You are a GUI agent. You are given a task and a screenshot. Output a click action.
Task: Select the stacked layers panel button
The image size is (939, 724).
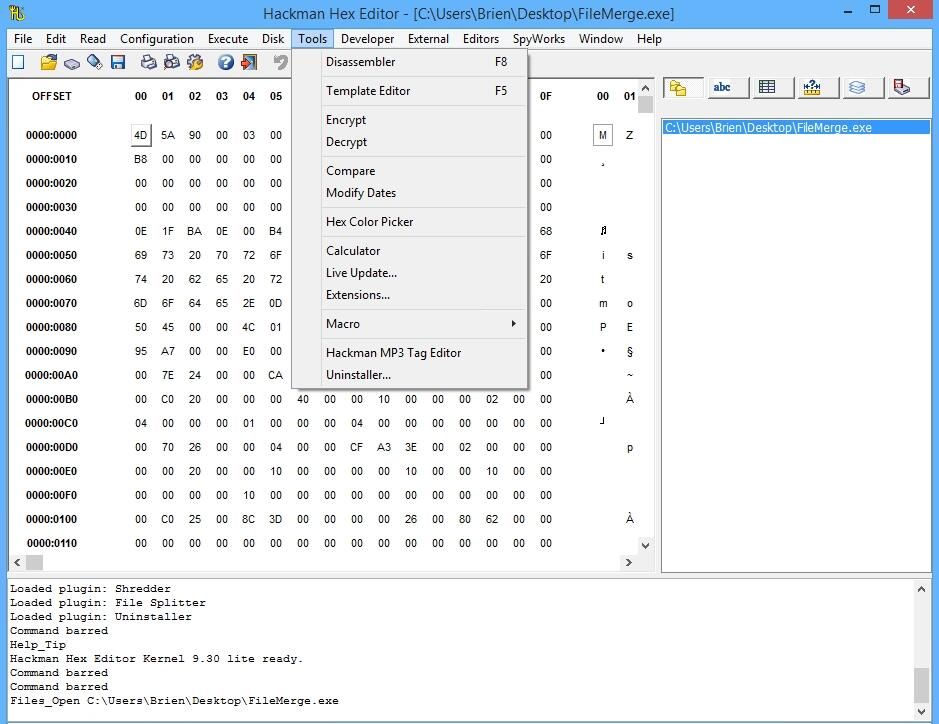pos(863,88)
